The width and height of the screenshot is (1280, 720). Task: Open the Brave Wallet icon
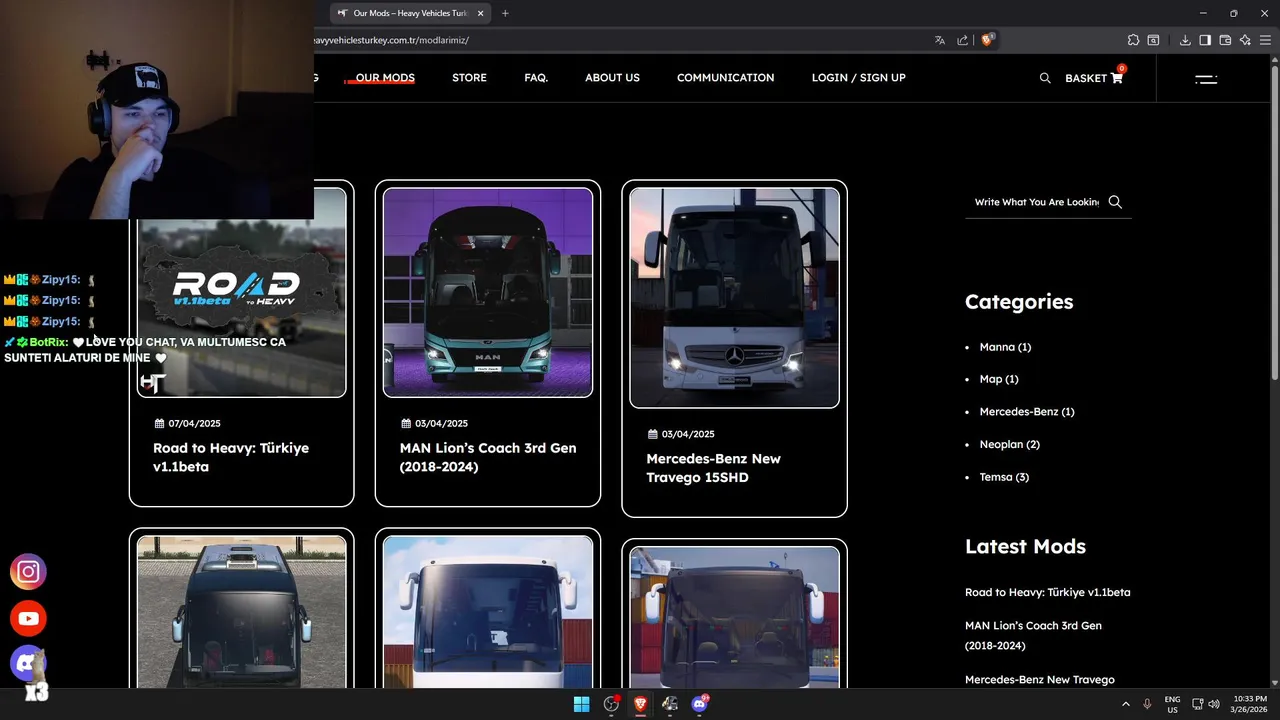pyautogui.click(x=1225, y=40)
